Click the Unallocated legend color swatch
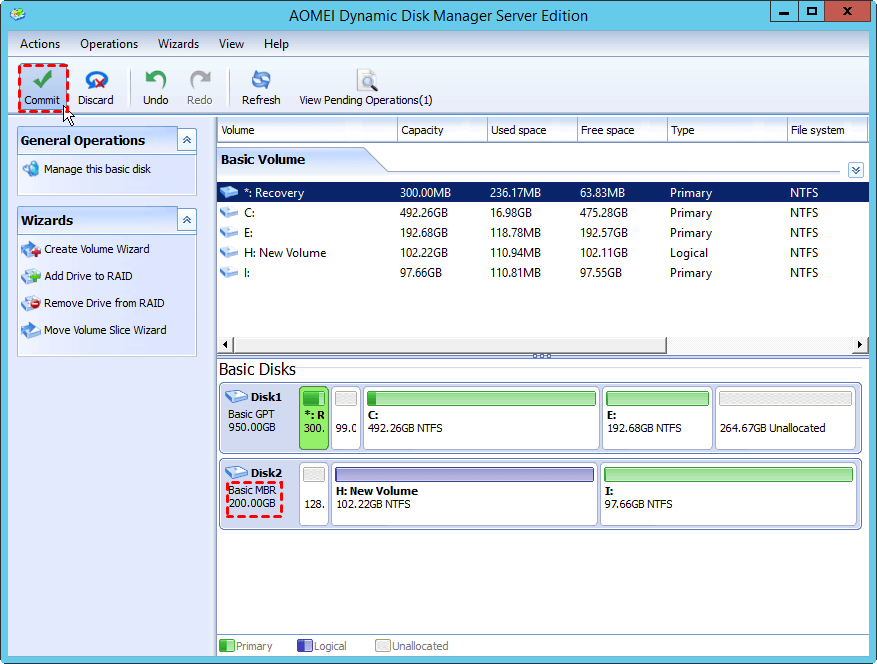Screen dimensions: 877x664 coord(383,646)
